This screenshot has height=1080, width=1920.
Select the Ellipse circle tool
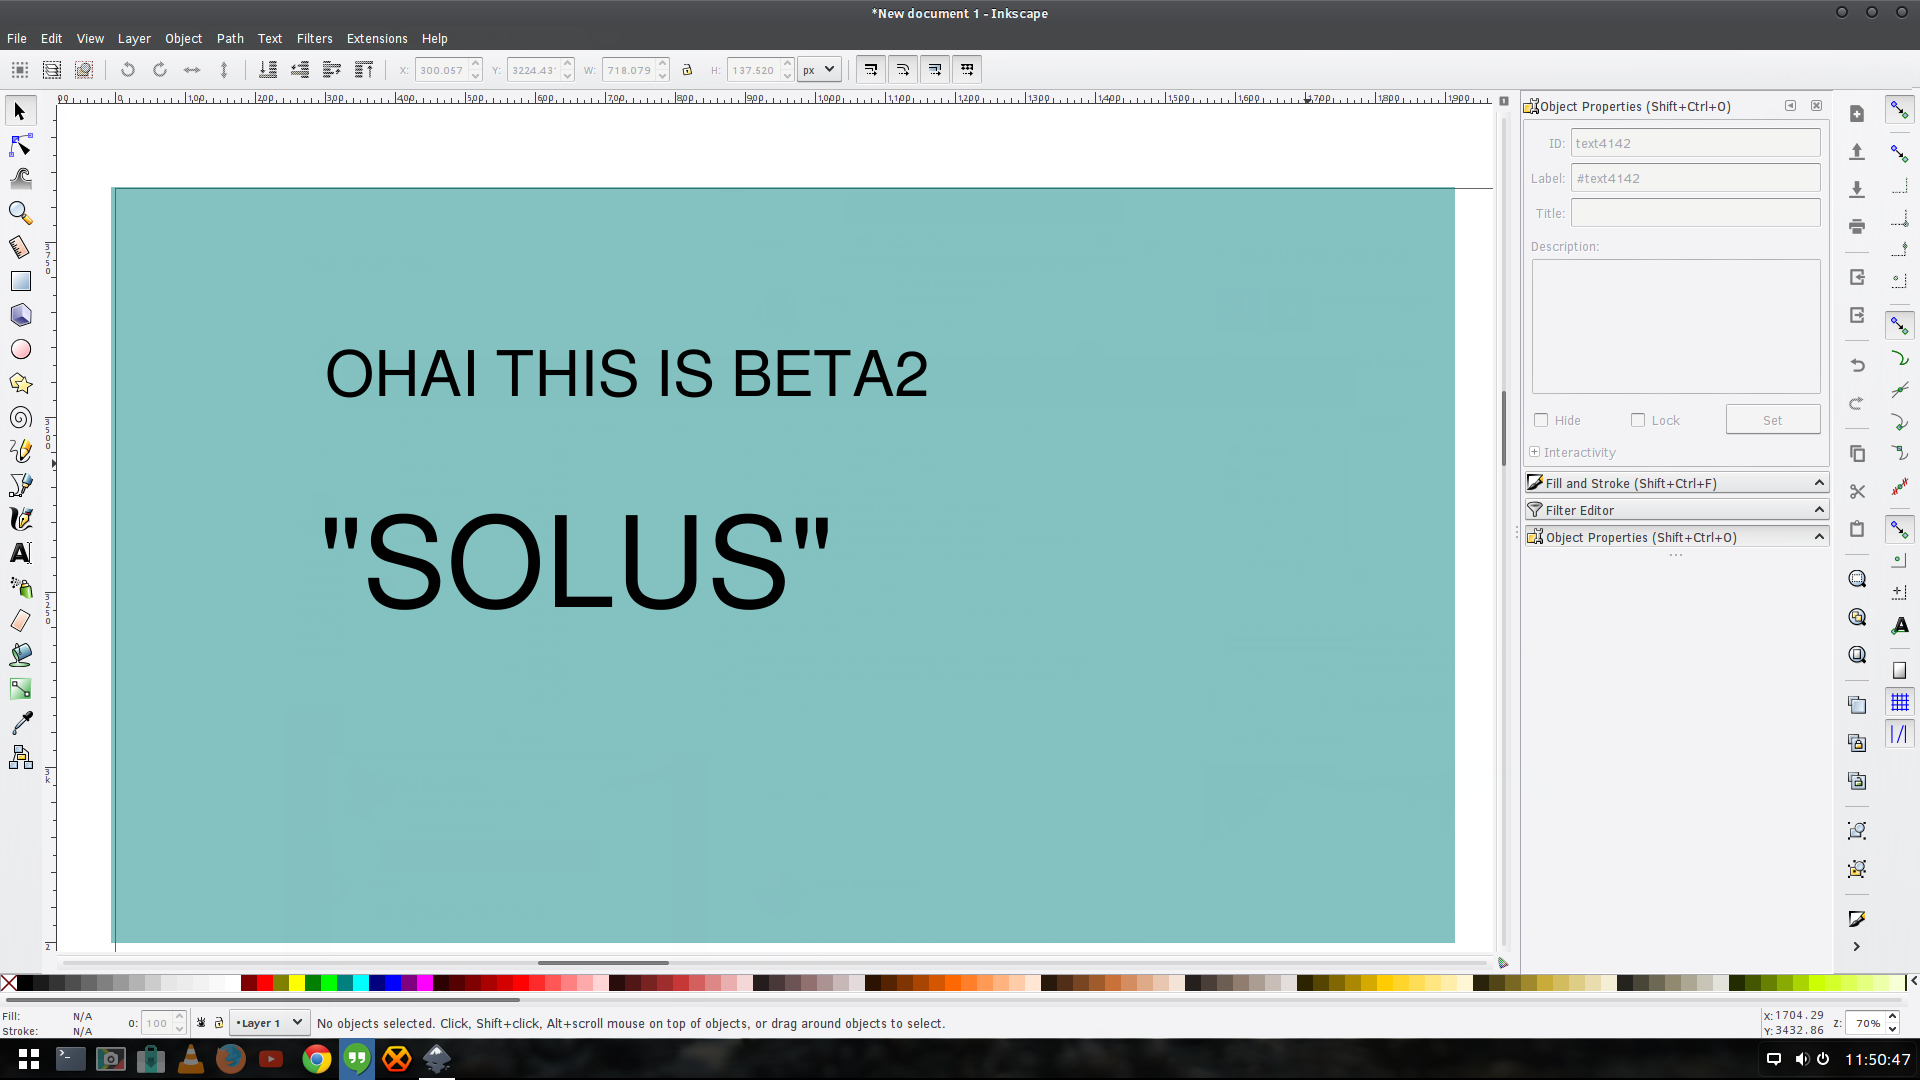click(20, 349)
